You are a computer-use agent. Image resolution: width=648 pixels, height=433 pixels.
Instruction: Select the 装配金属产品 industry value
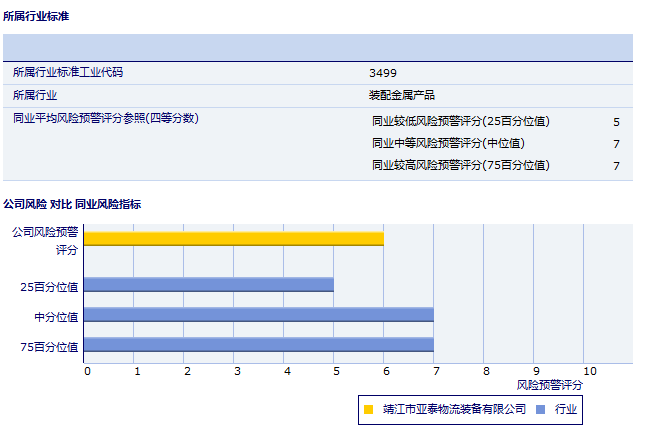(402, 96)
